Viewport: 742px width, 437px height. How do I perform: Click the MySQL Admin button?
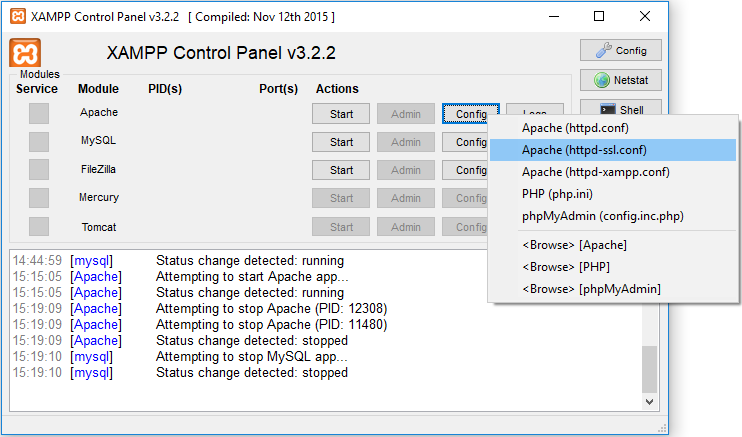coord(406,142)
